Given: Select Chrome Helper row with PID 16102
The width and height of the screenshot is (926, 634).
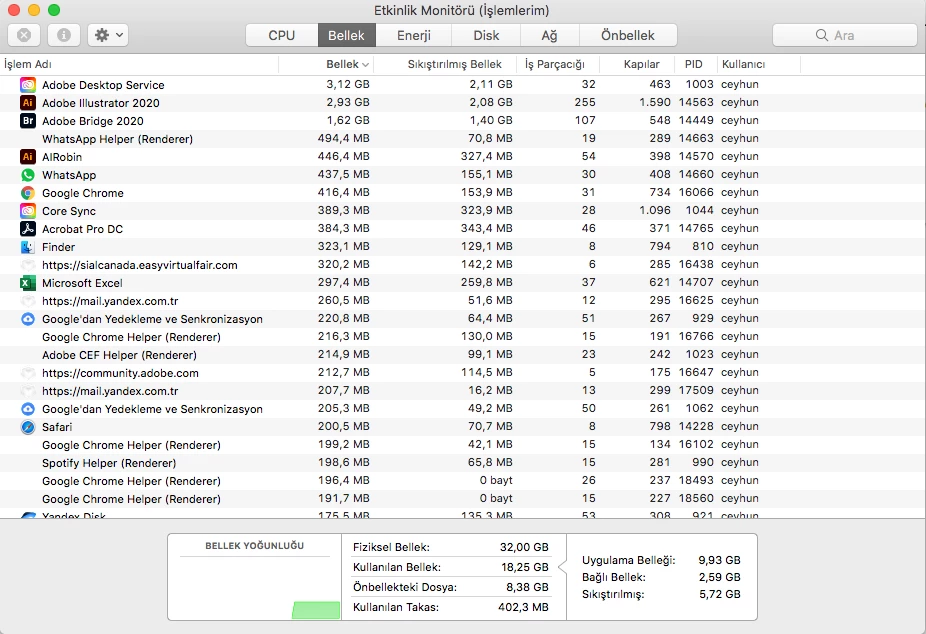Looking at the screenshot, I should (463, 445).
